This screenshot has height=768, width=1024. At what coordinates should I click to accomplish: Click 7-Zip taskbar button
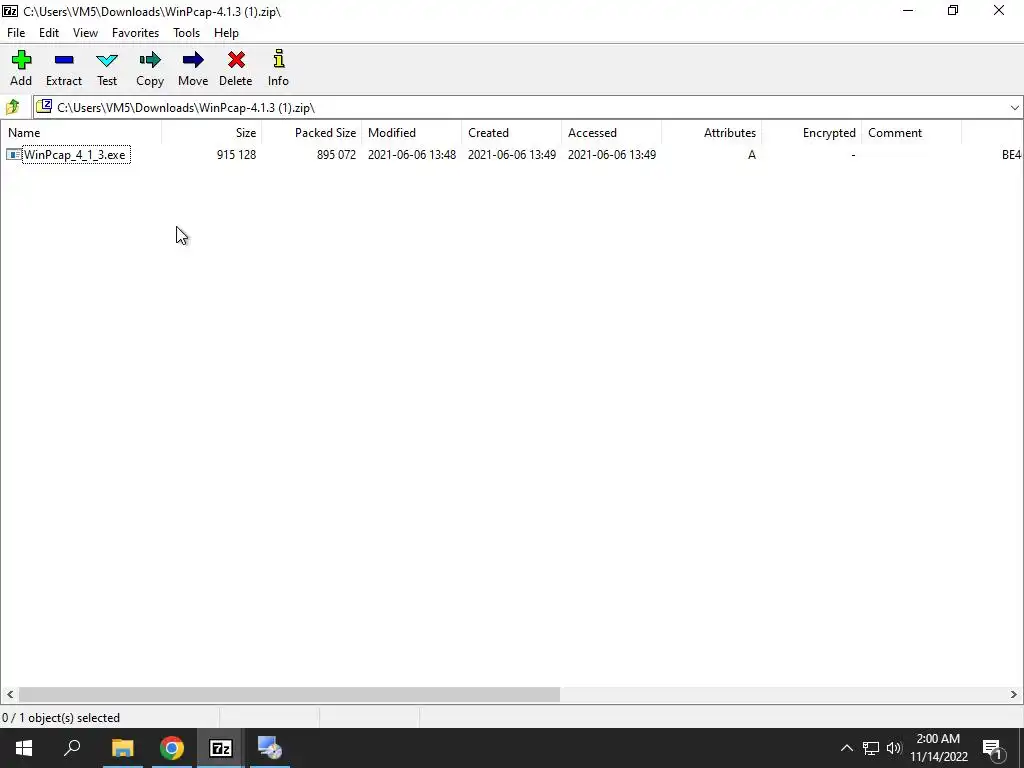pyautogui.click(x=221, y=748)
